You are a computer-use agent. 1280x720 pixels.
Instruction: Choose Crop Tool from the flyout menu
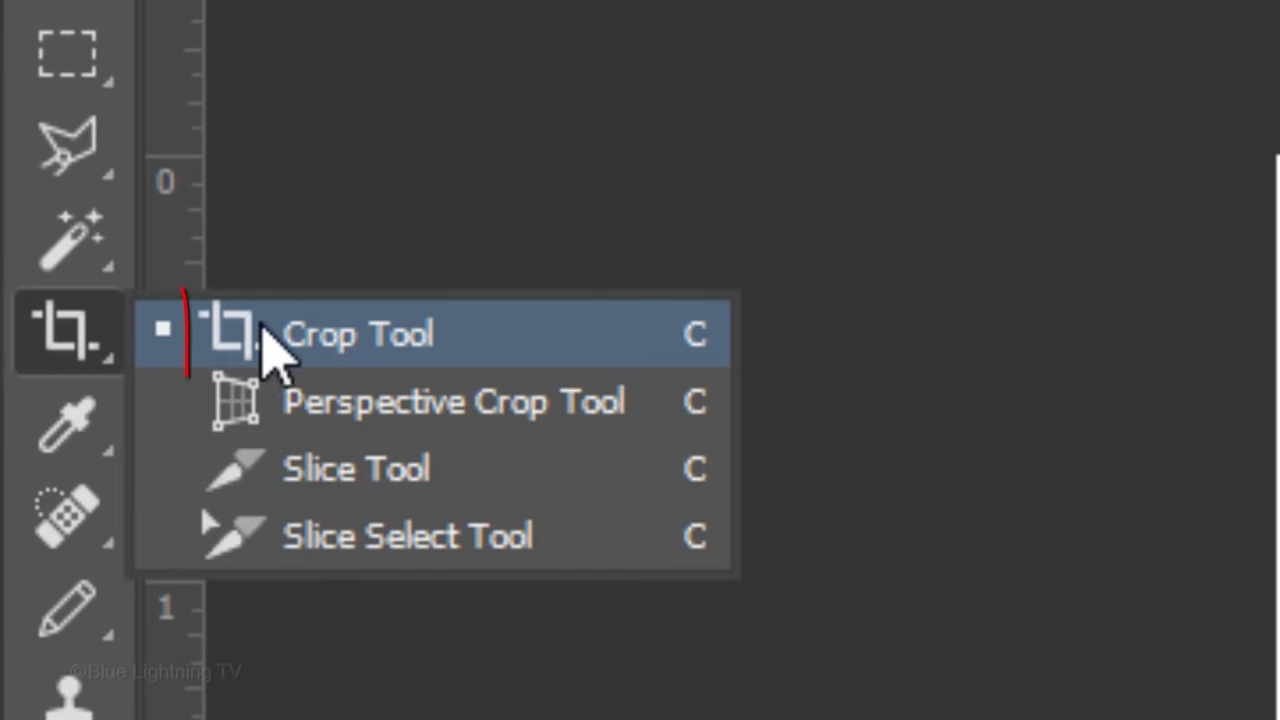pyautogui.click(x=358, y=334)
